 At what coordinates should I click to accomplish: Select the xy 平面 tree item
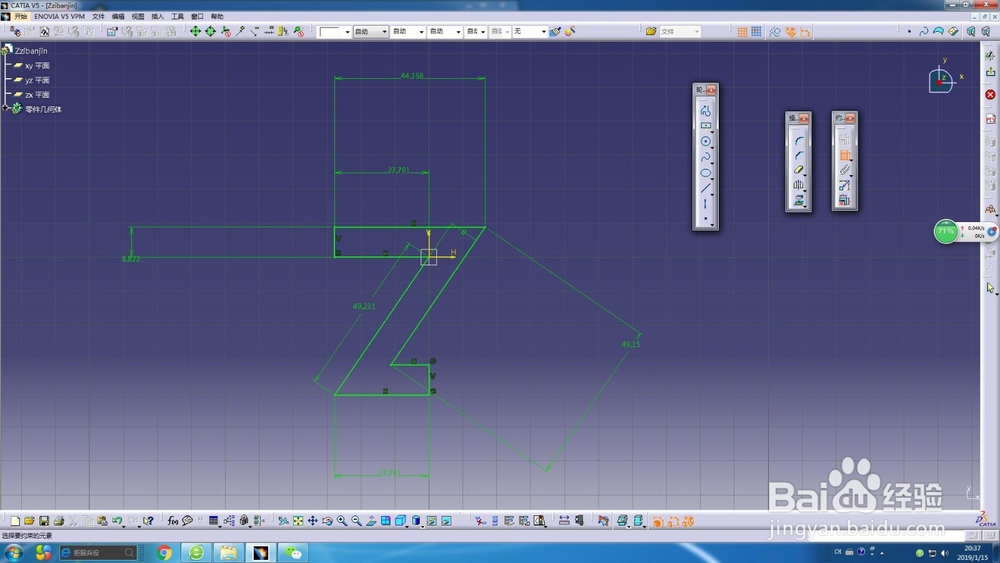(x=37, y=65)
